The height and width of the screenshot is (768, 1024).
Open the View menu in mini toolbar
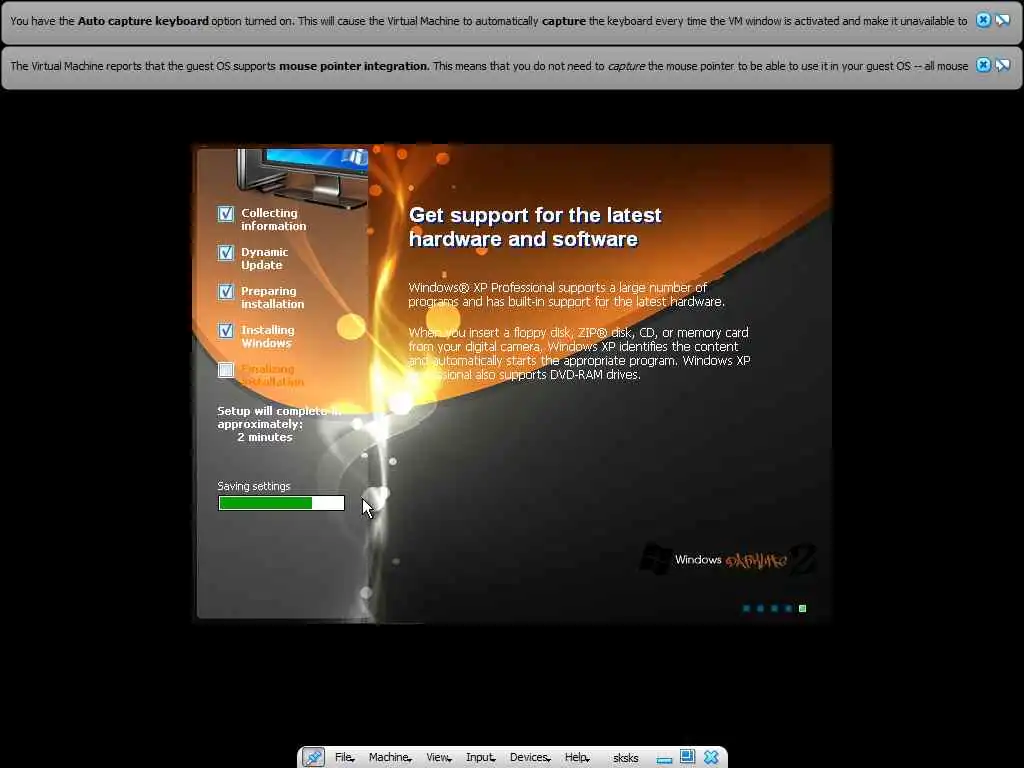(438, 758)
